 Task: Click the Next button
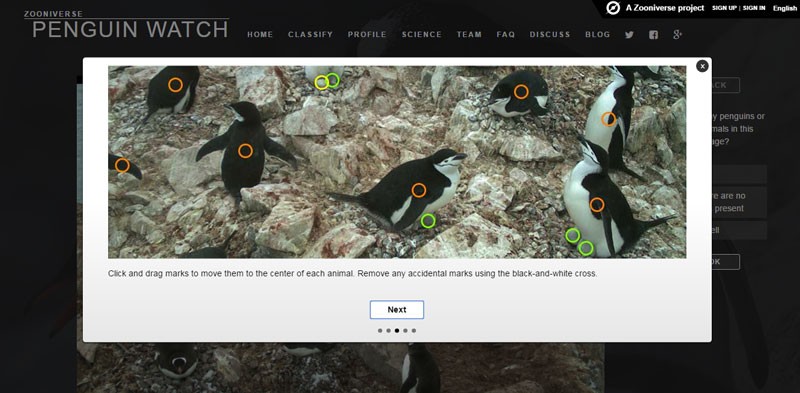[x=397, y=310]
